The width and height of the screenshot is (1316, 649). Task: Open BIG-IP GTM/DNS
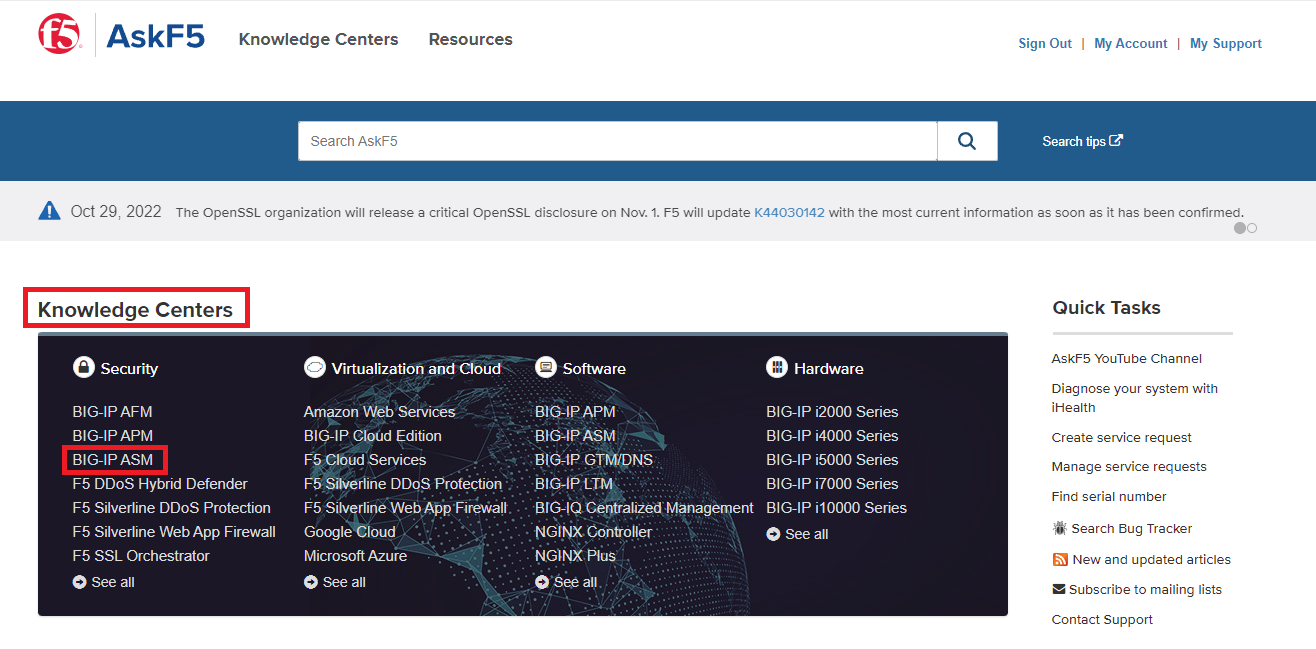(x=594, y=459)
